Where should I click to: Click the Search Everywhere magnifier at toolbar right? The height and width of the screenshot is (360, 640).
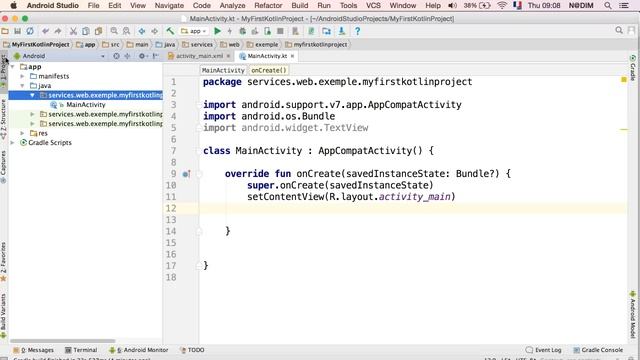(x=619, y=31)
